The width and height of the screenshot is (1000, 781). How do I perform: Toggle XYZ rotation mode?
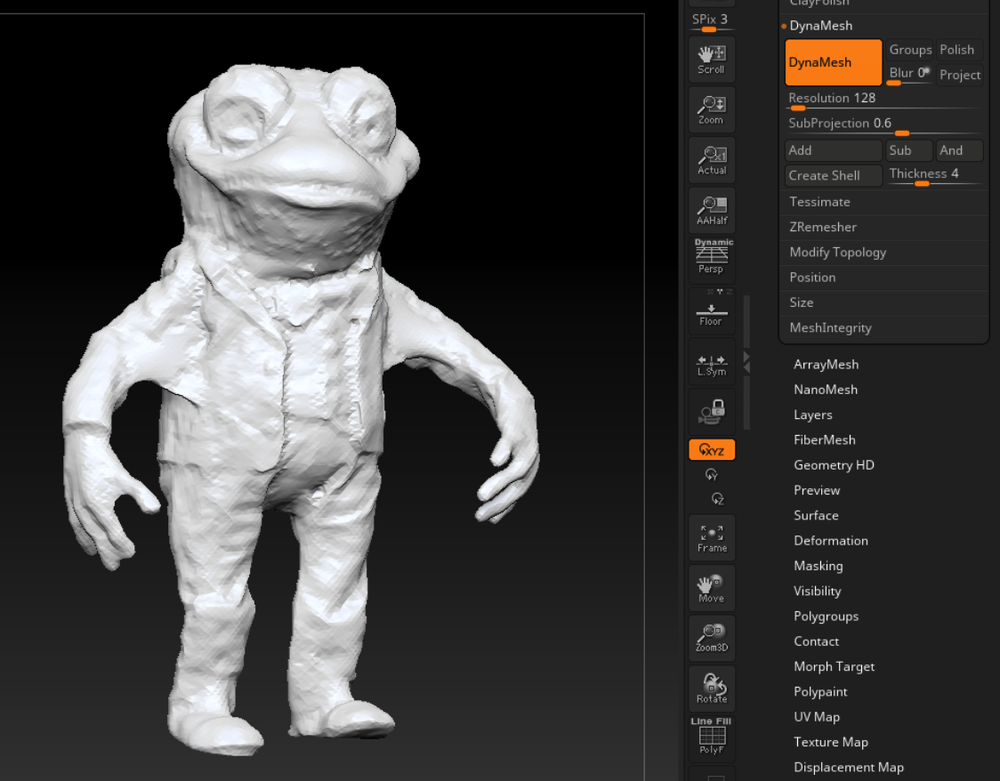(712, 450)
